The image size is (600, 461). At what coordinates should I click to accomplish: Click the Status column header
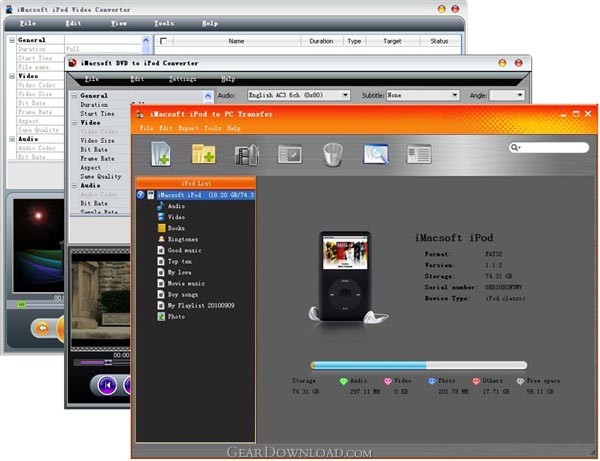click(x=439, y=41)
